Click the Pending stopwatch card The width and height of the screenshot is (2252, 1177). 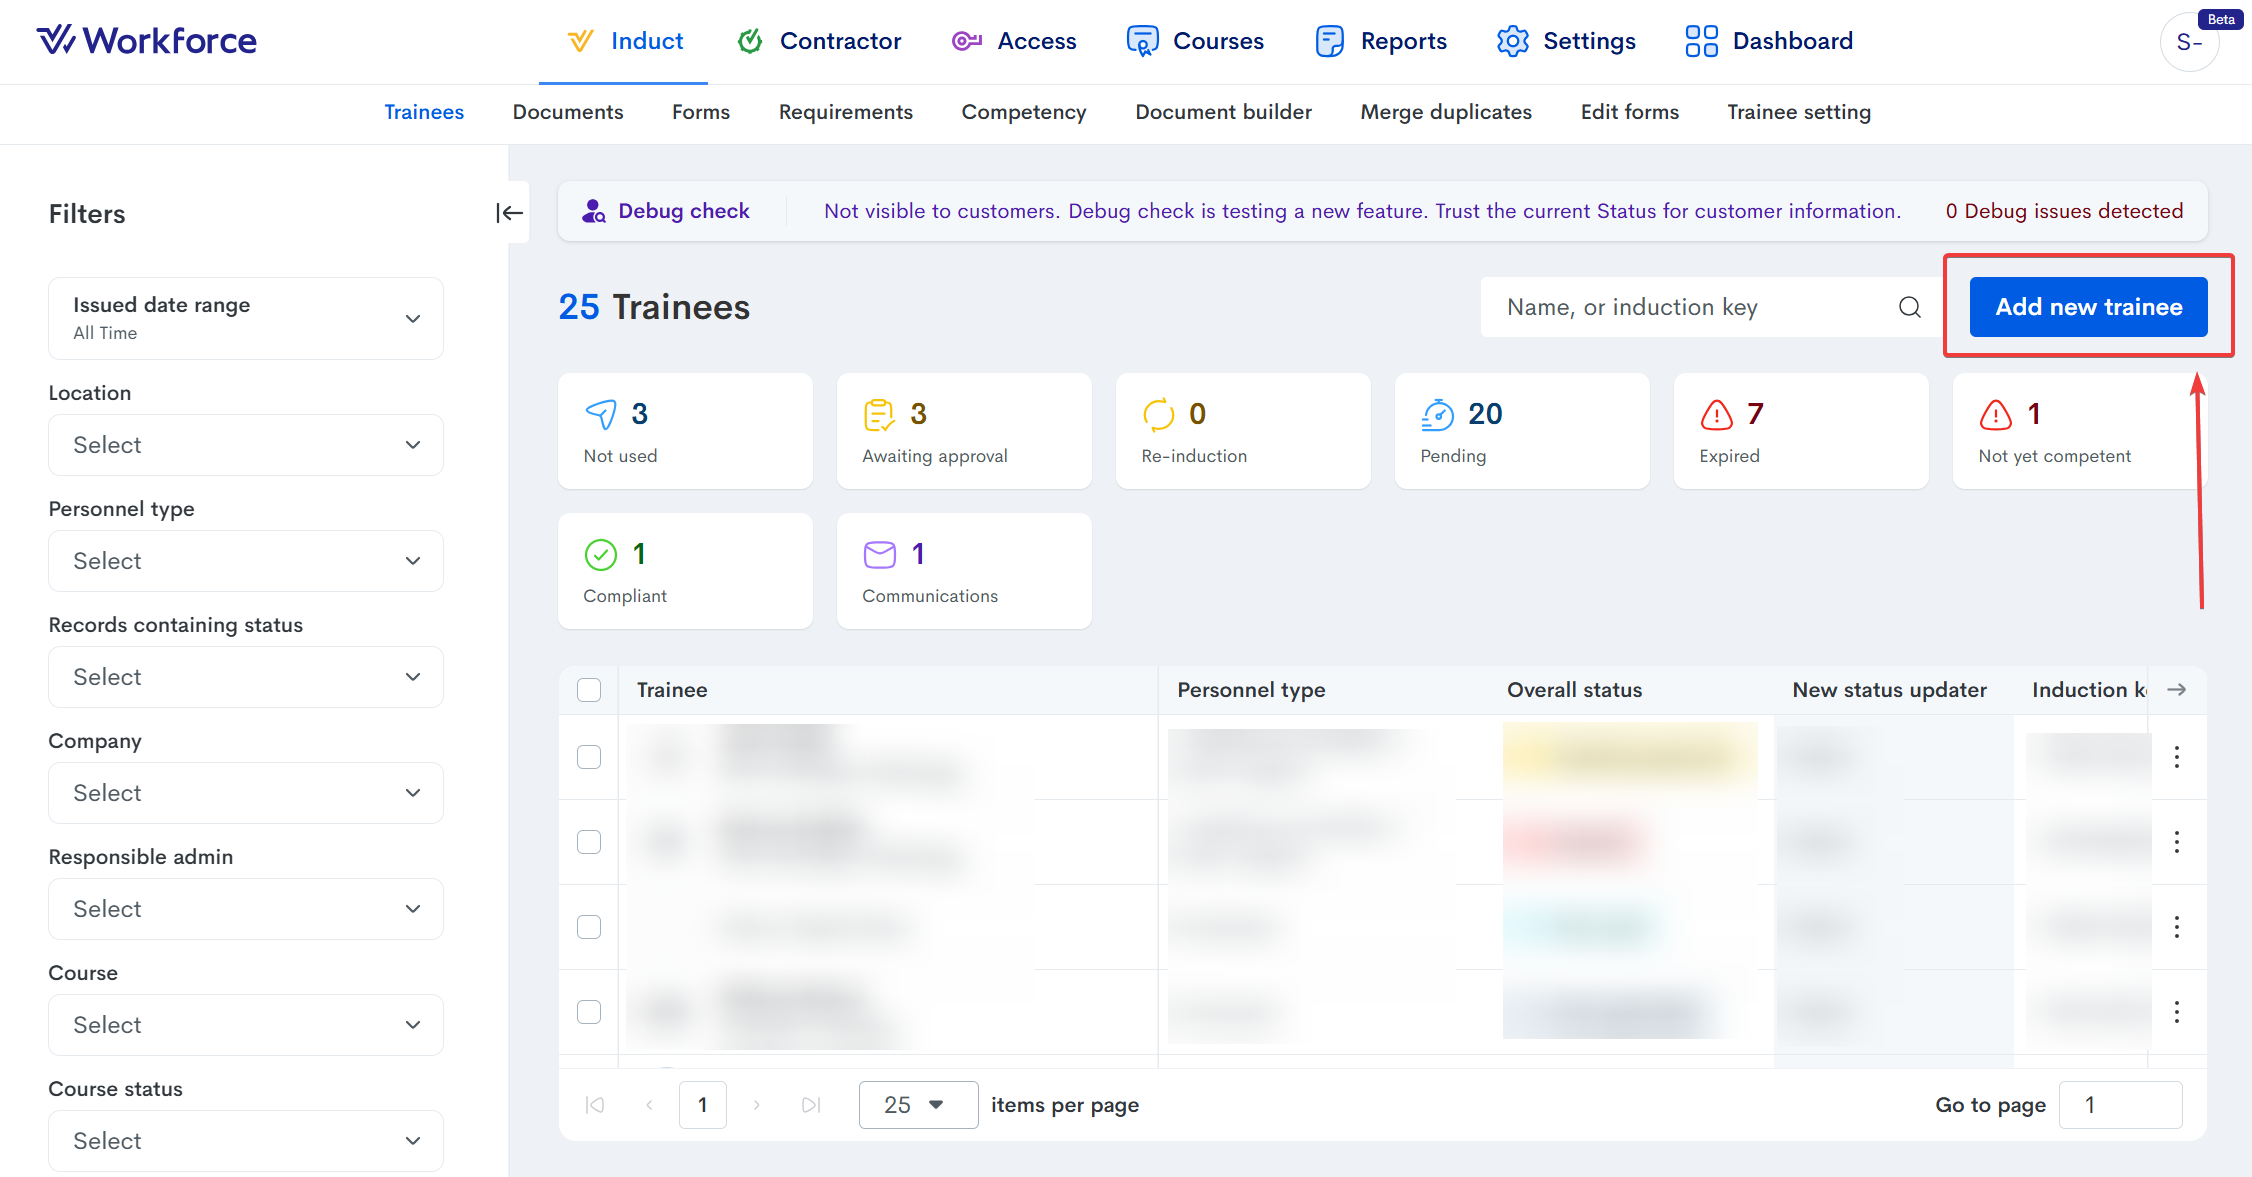point(1521,431)
